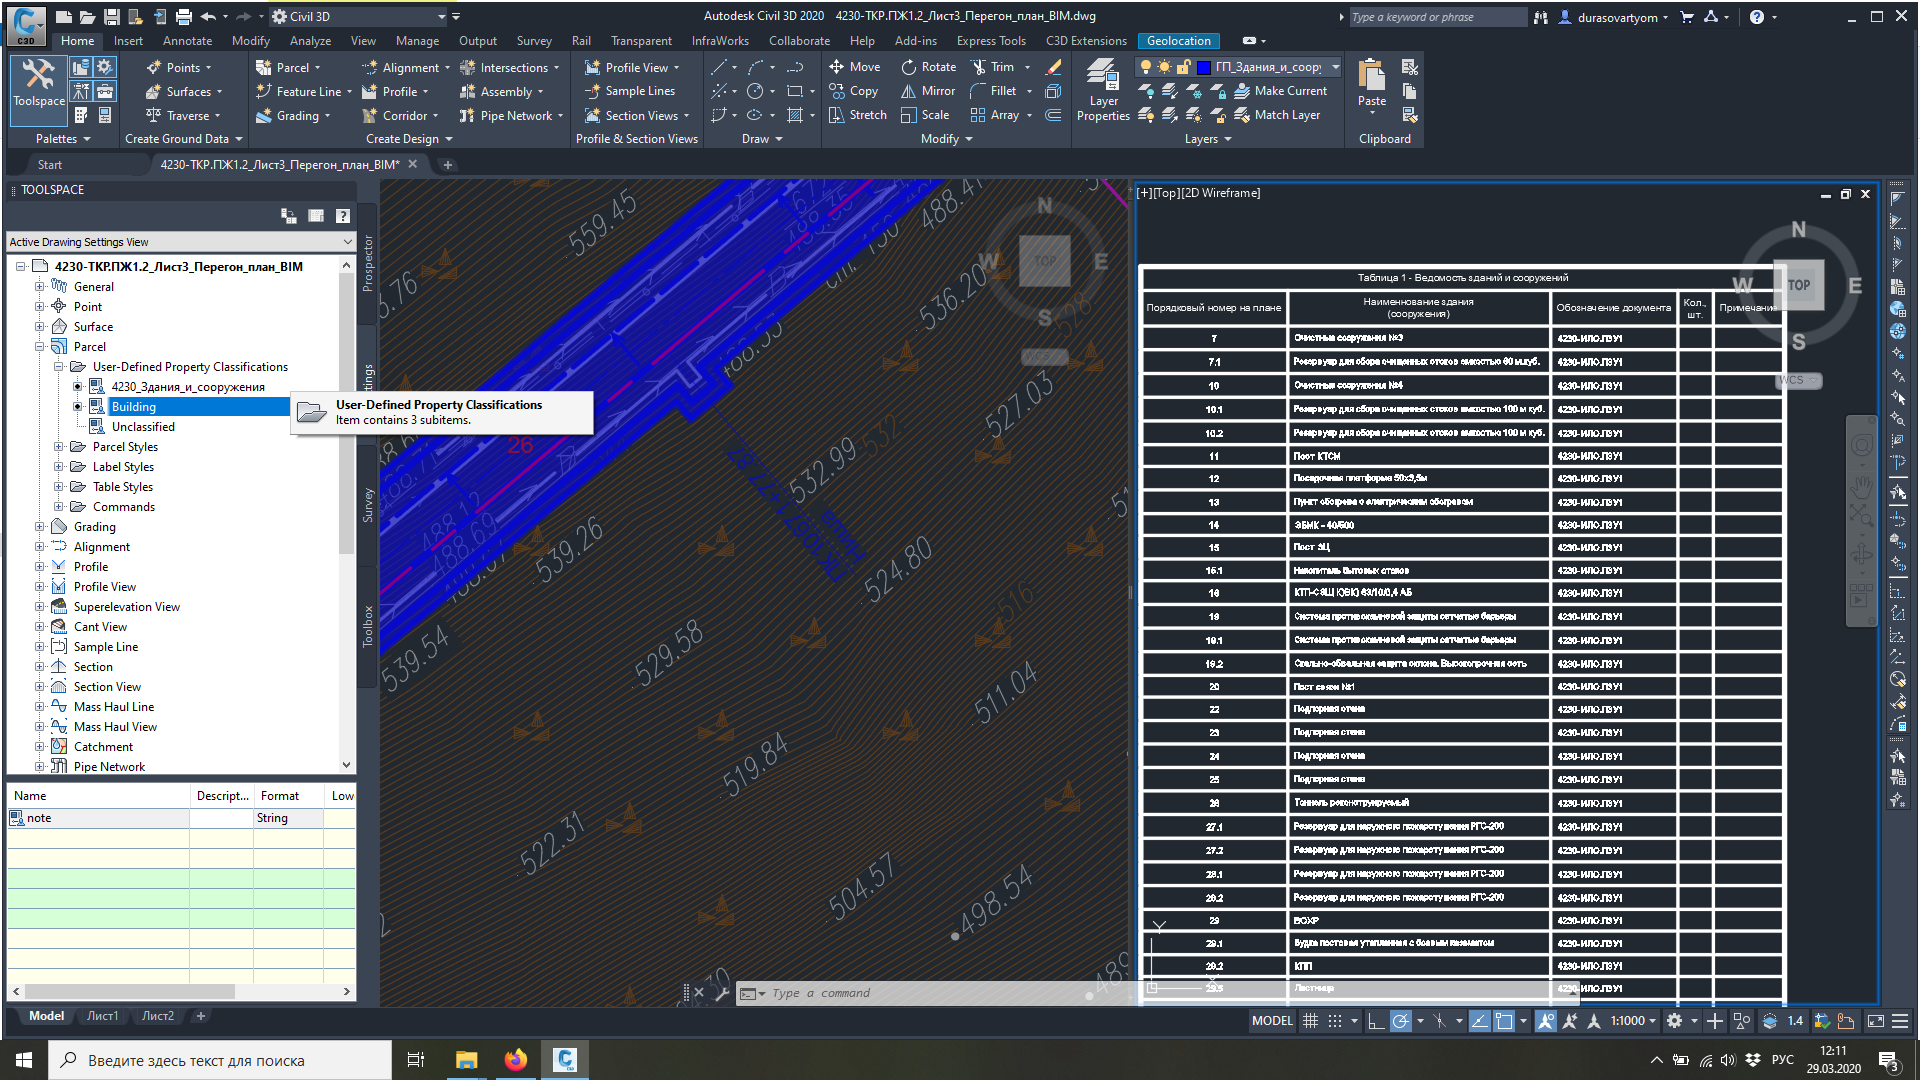
Task: Select Unclassified item in Parcel tree
Action: pos(143,427)
